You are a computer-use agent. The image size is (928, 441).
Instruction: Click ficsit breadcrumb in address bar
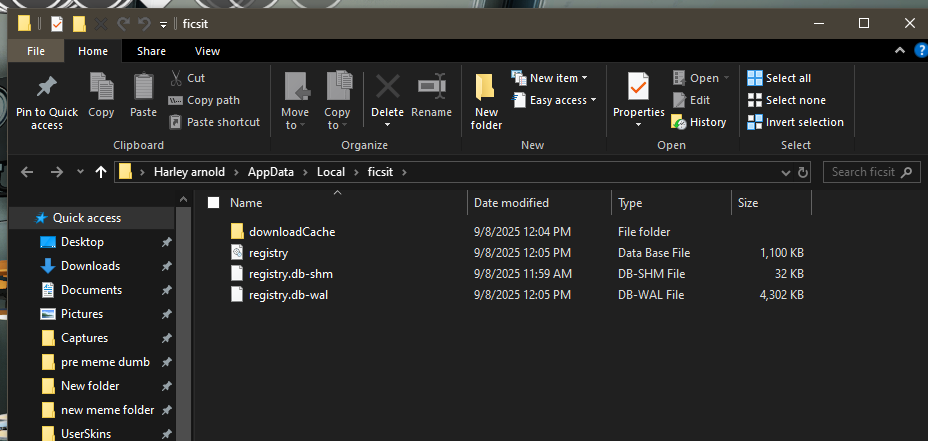coord(380,172)
